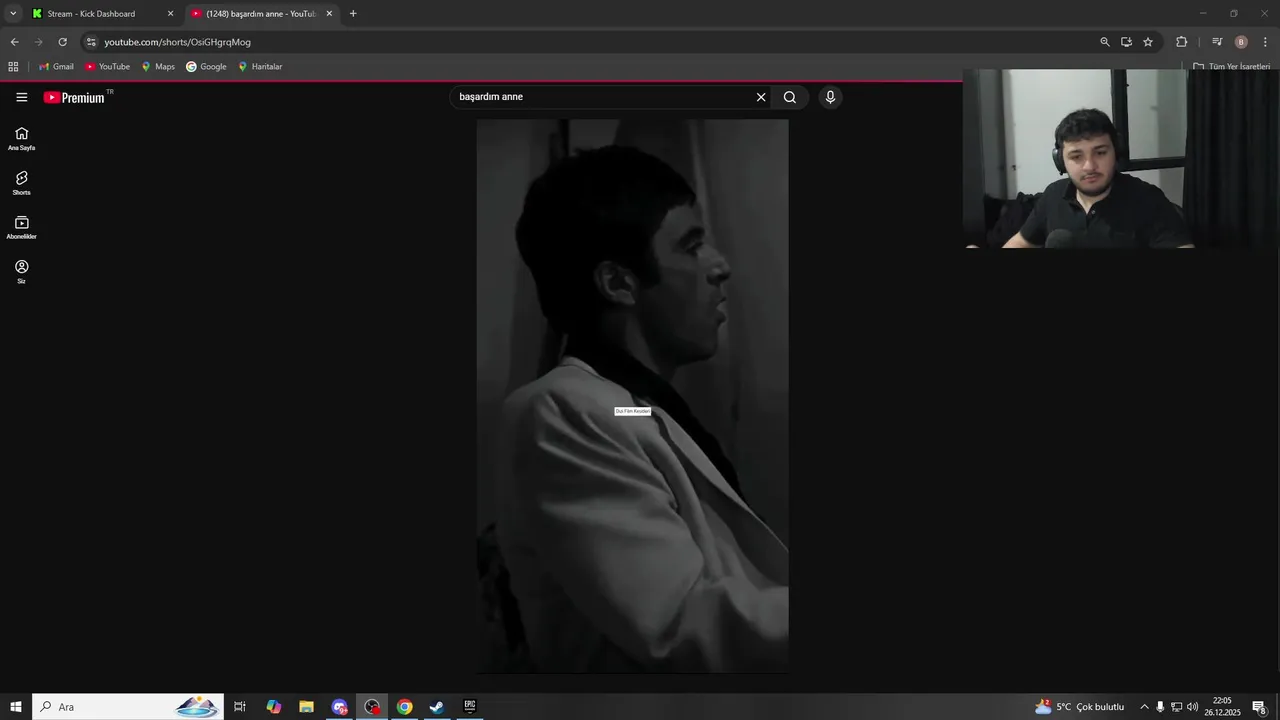
Task: Open the volume speaker tray icon
Action: tap(1192, 707)
